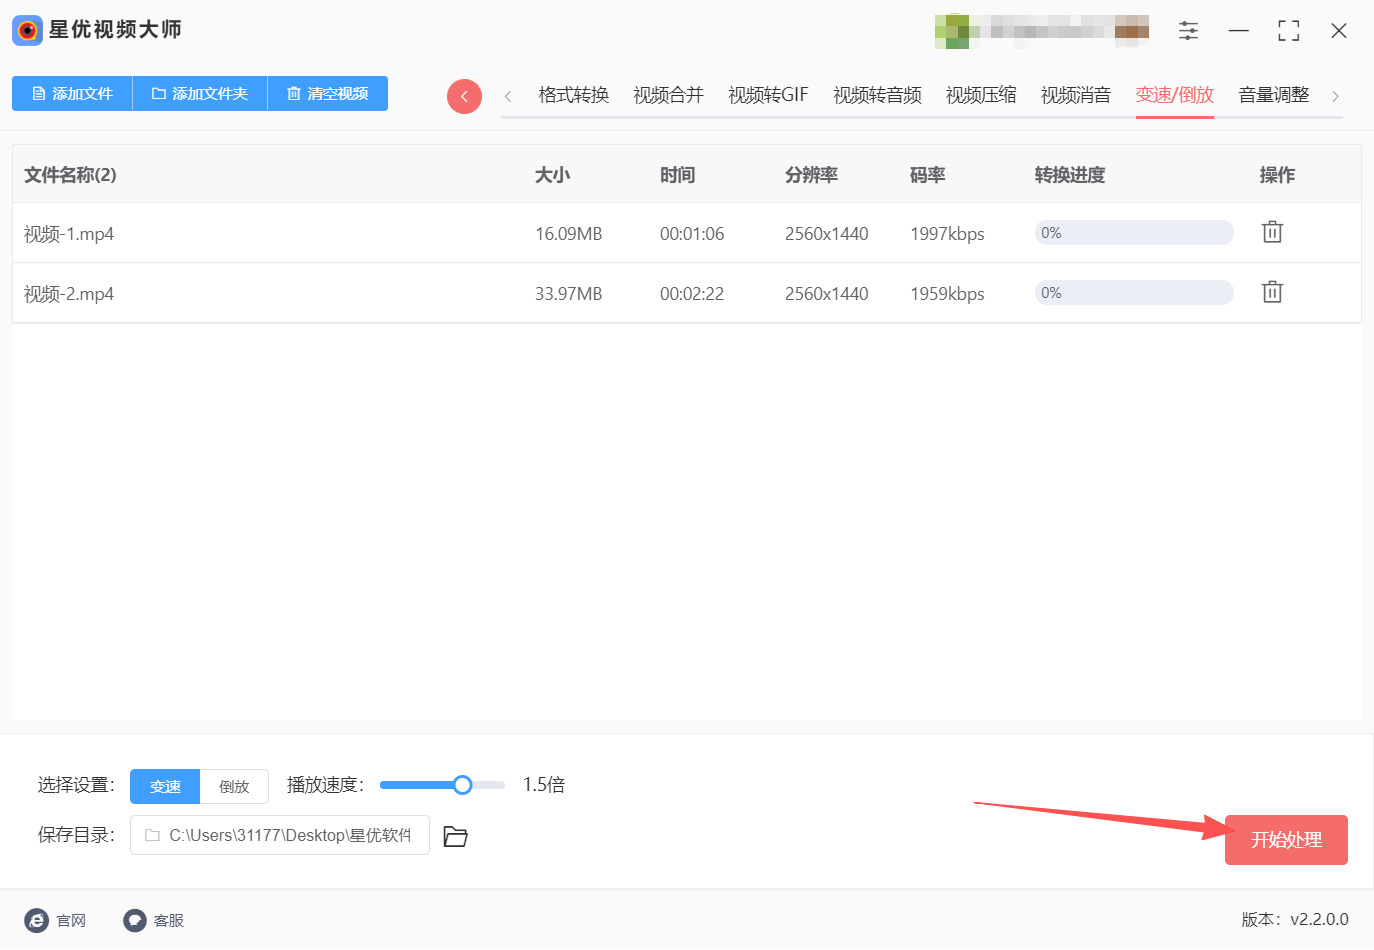Click the 1997kbps bitrate value

coord(947,234)
